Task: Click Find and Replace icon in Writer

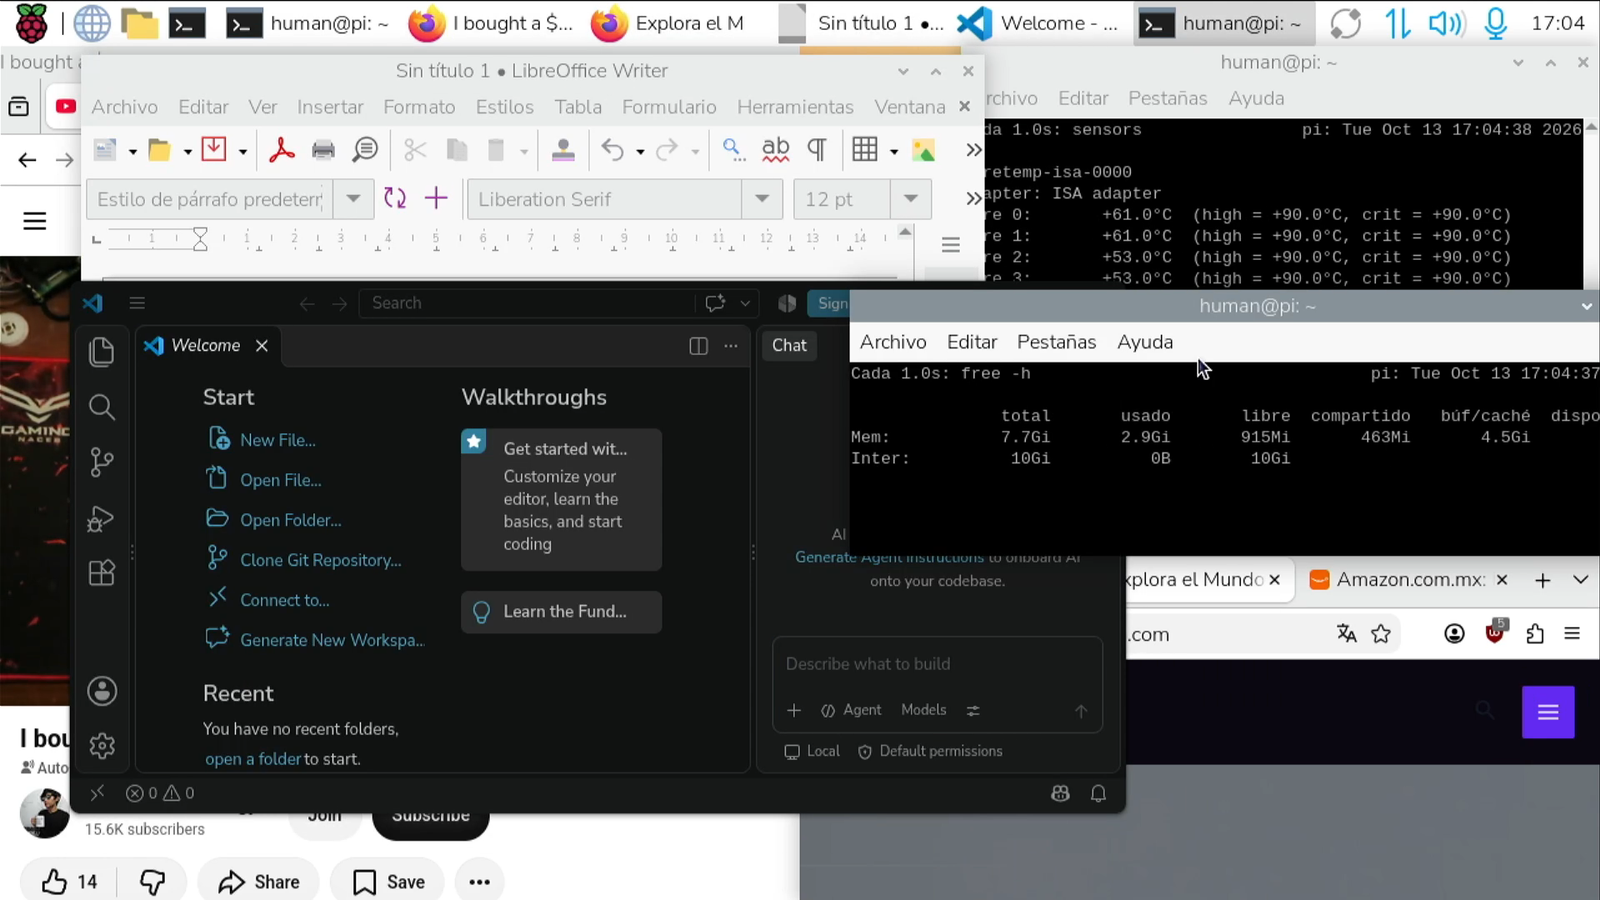Action: (x=733, y=150)
